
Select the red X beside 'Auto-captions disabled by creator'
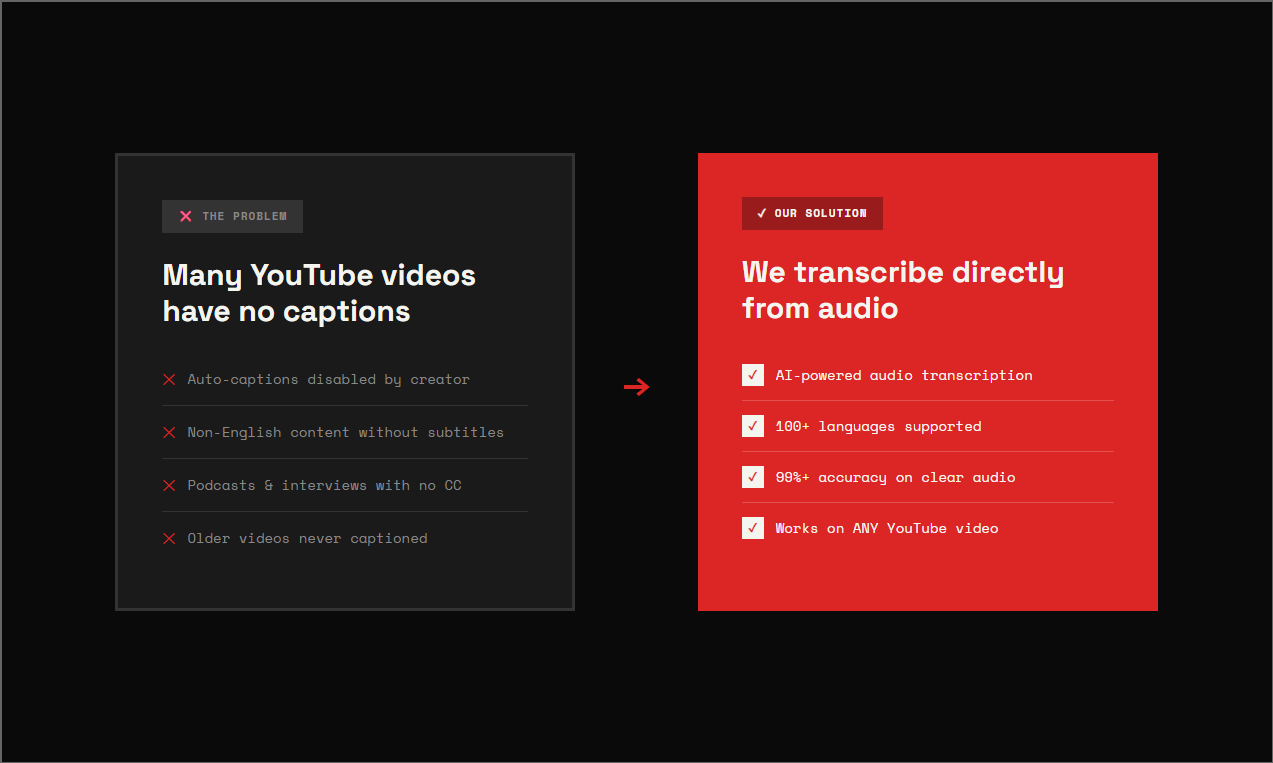point(168,379)
